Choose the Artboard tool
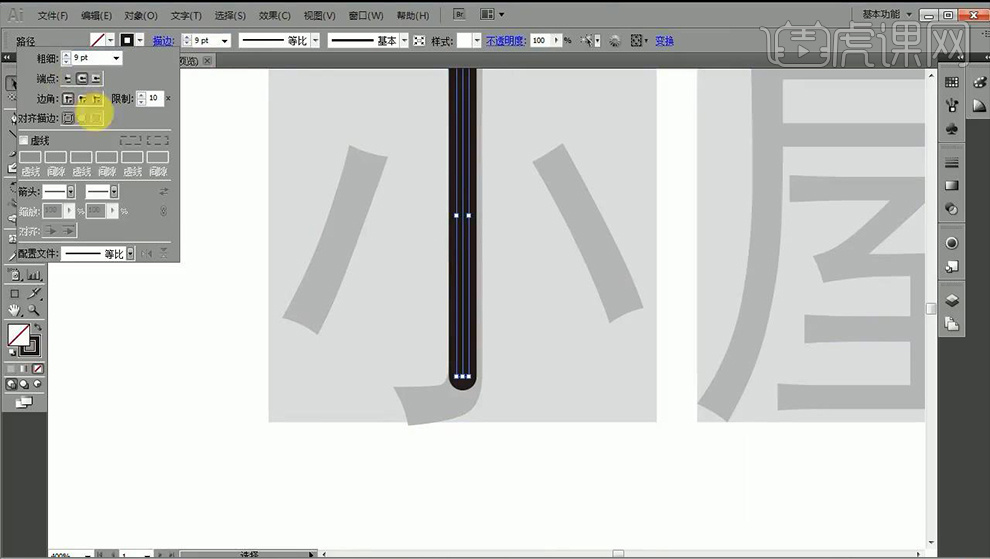 click(x=15, y=293)
